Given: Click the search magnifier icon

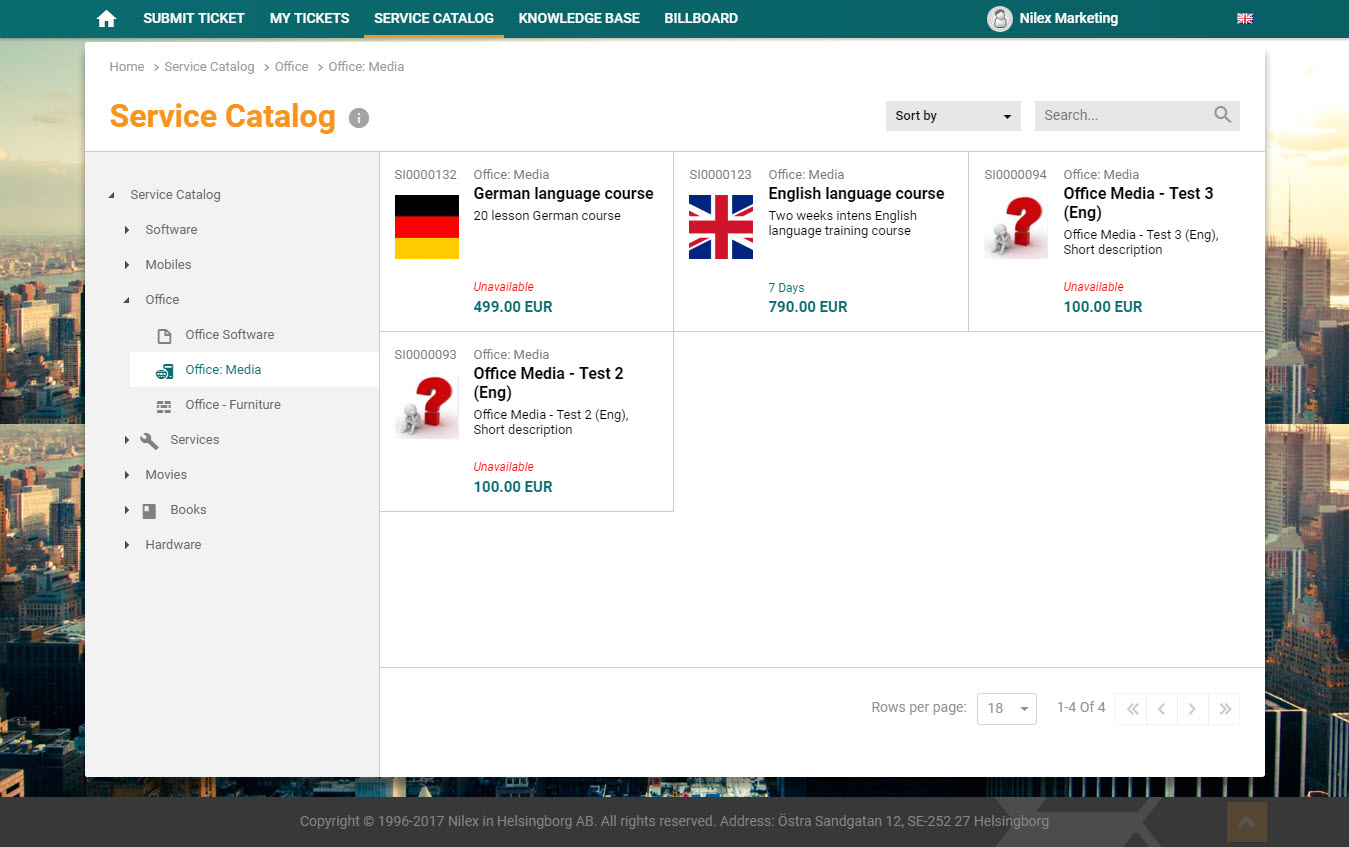Looking at the screenshot, I should tap(1222, 115).
